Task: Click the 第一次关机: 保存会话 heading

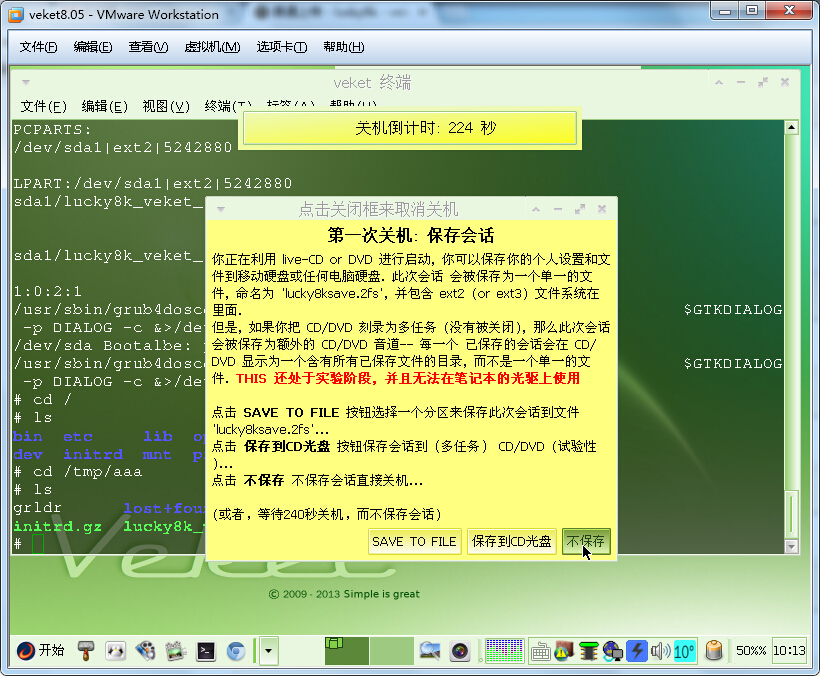Action: 411,235
